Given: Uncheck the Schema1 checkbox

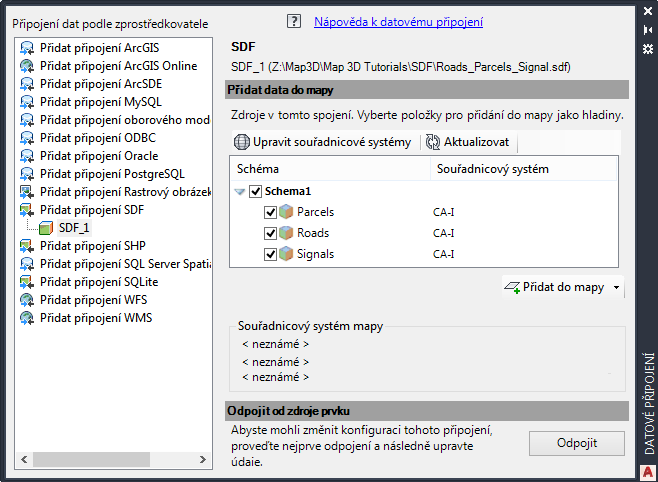Looking at the screenshot, I should [x=256, y=191].
